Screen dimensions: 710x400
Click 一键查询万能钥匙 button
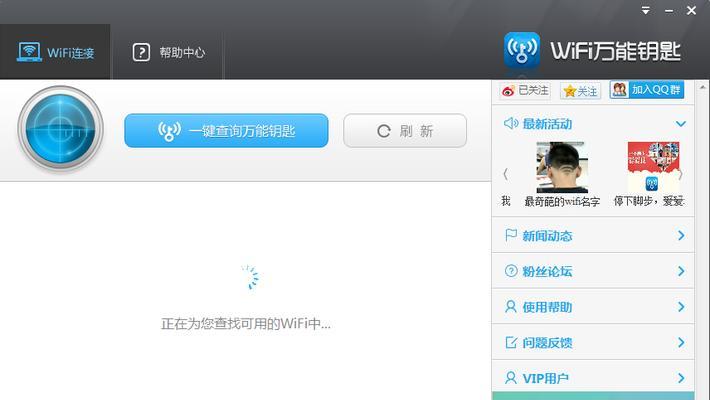click(x=226, y=130)
